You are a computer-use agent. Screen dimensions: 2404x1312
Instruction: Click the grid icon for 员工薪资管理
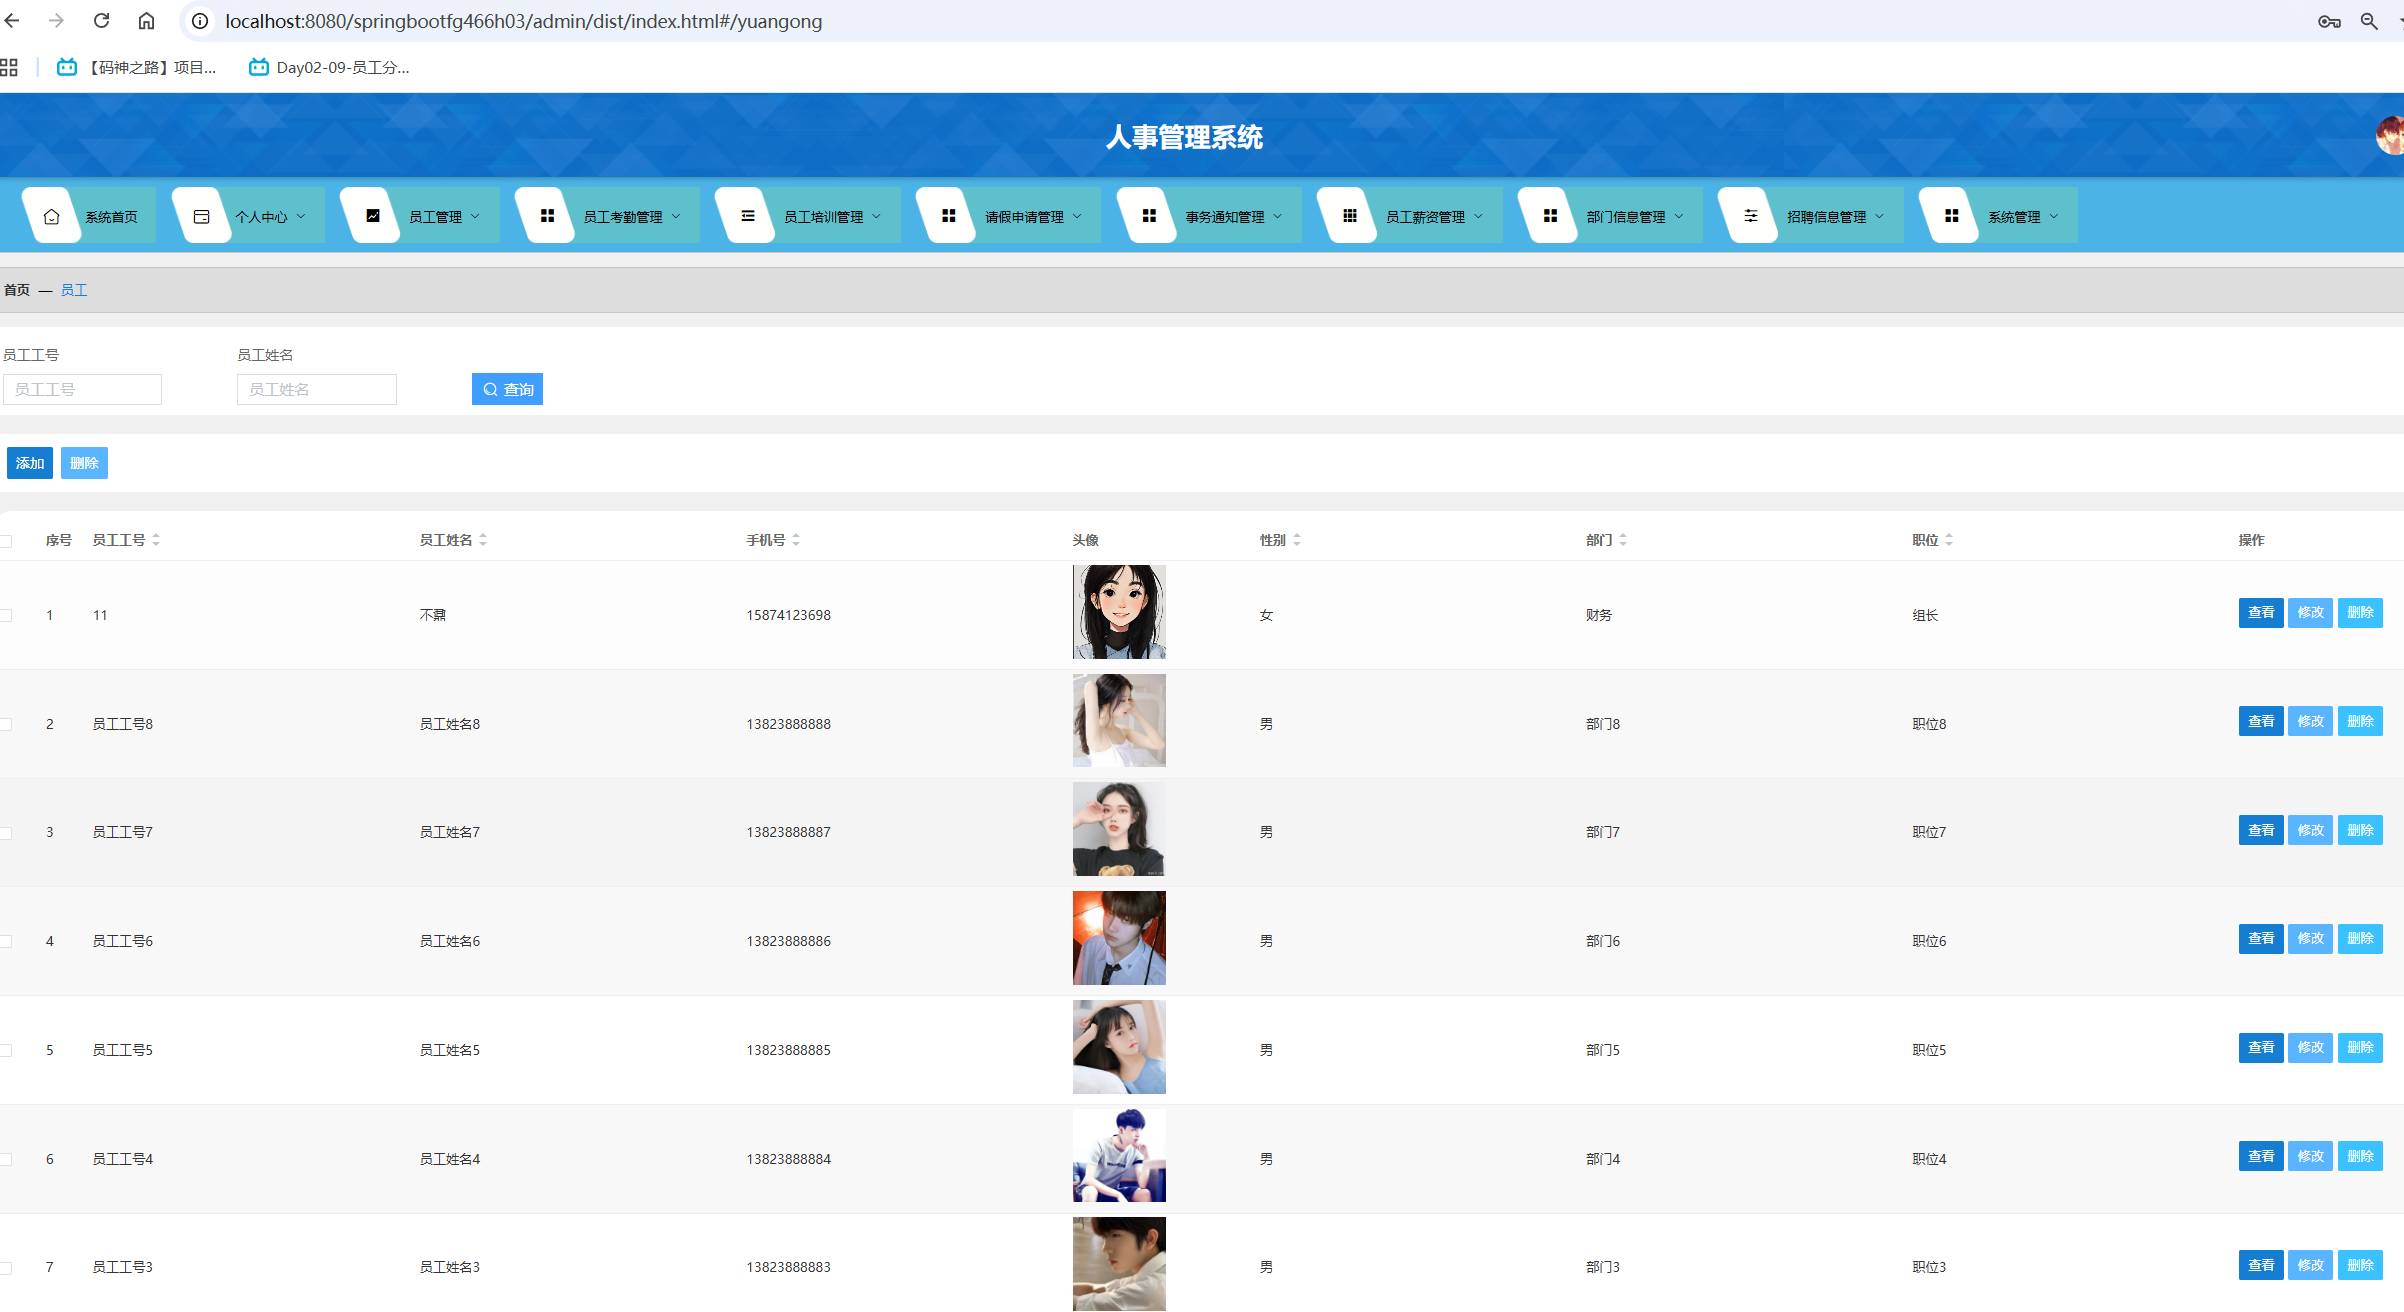click(x=1350, y=216)
